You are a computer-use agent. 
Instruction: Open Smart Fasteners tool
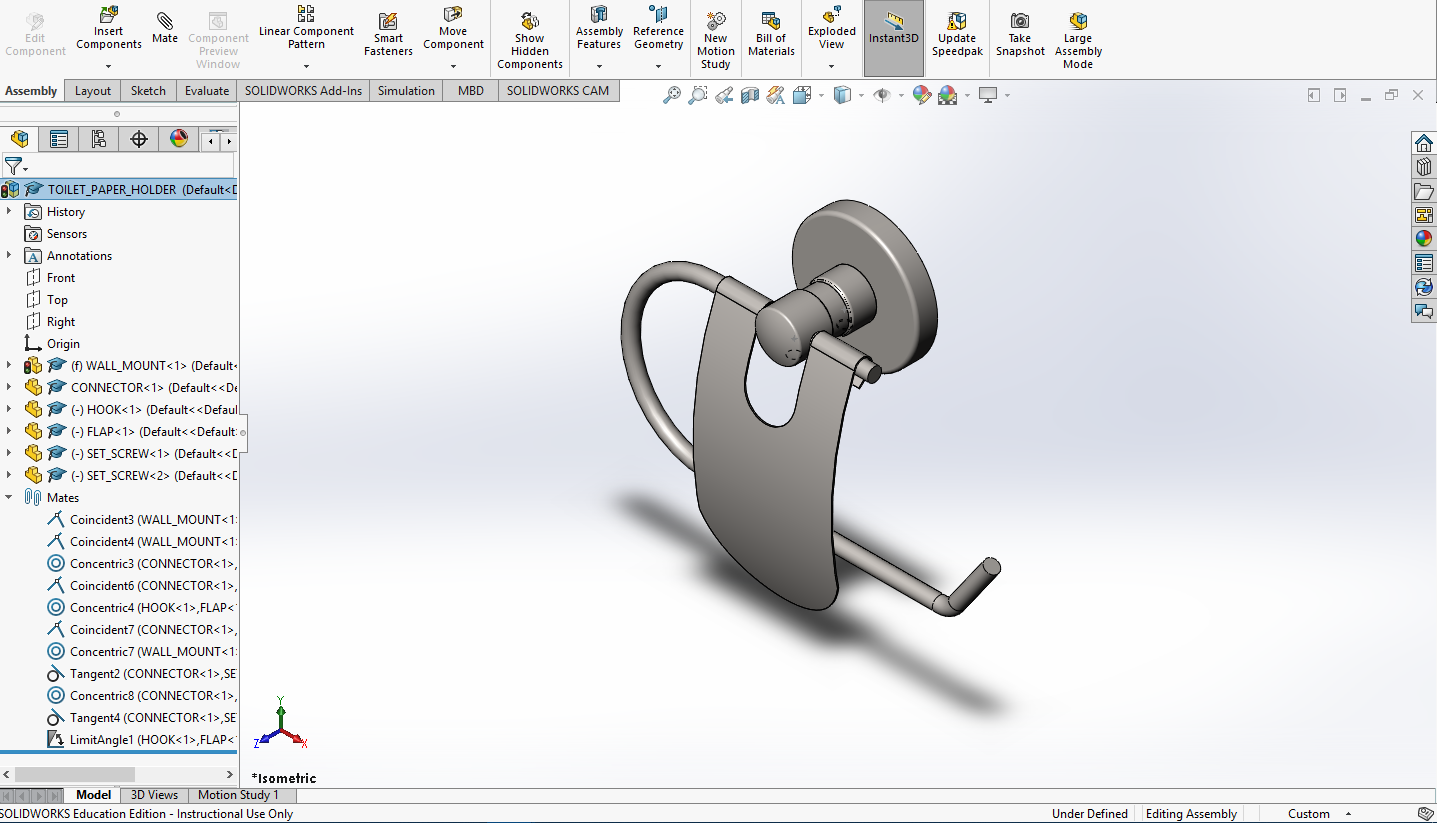coord(388,21)
